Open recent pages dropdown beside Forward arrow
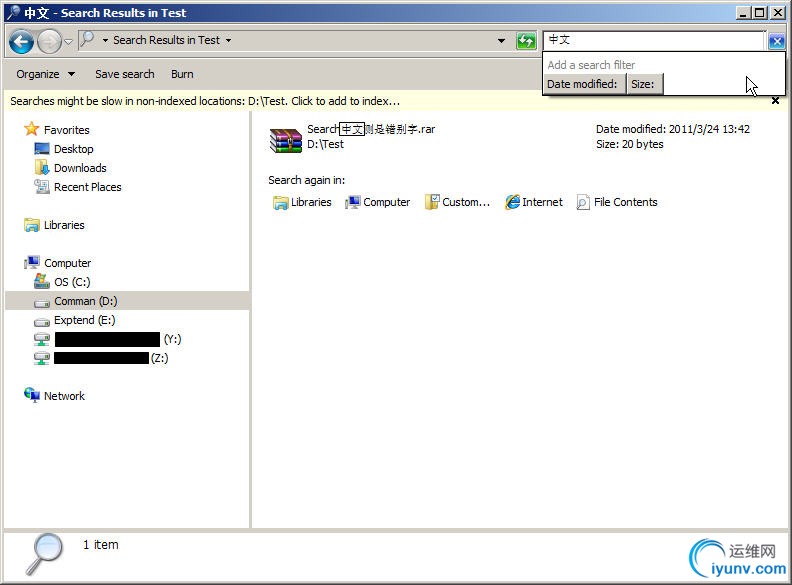This screenshot has width=792, height=585. [x=69, y=41]
